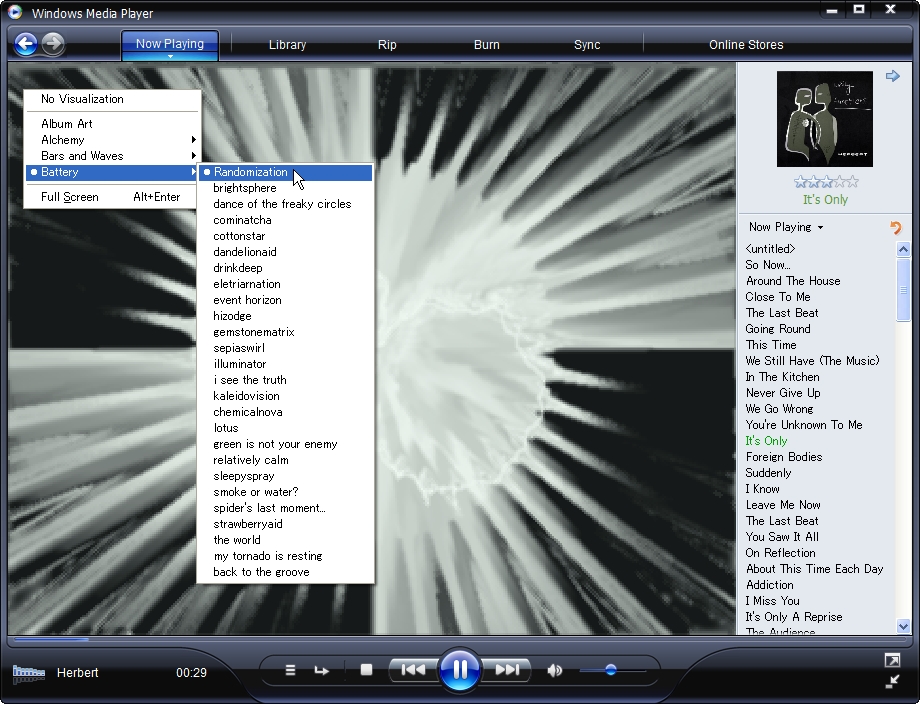920x704 pixels.
Task: Pick the brightsphere visualization
Action: [286, 188]
